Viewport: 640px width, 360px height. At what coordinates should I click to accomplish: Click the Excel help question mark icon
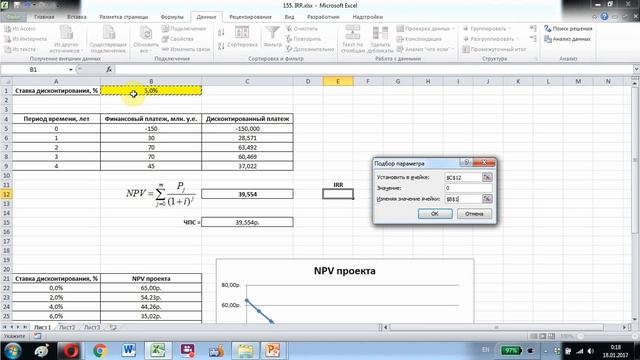coord(604,17)
